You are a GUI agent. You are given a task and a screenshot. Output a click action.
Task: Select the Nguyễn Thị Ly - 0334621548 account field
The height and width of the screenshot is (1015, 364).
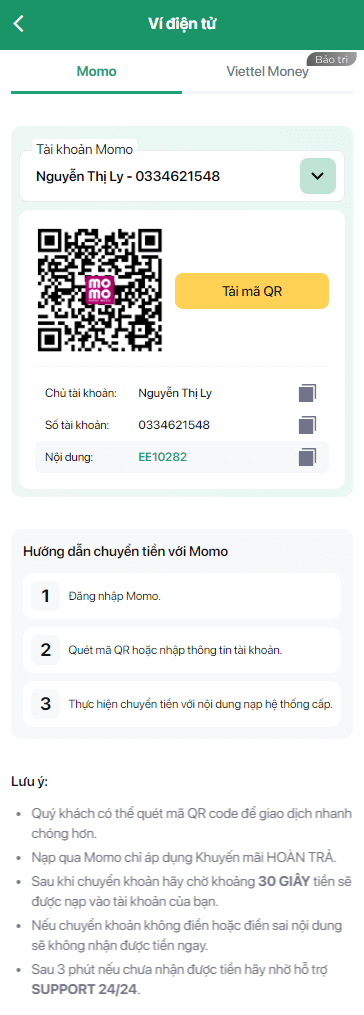pos(182,176)
